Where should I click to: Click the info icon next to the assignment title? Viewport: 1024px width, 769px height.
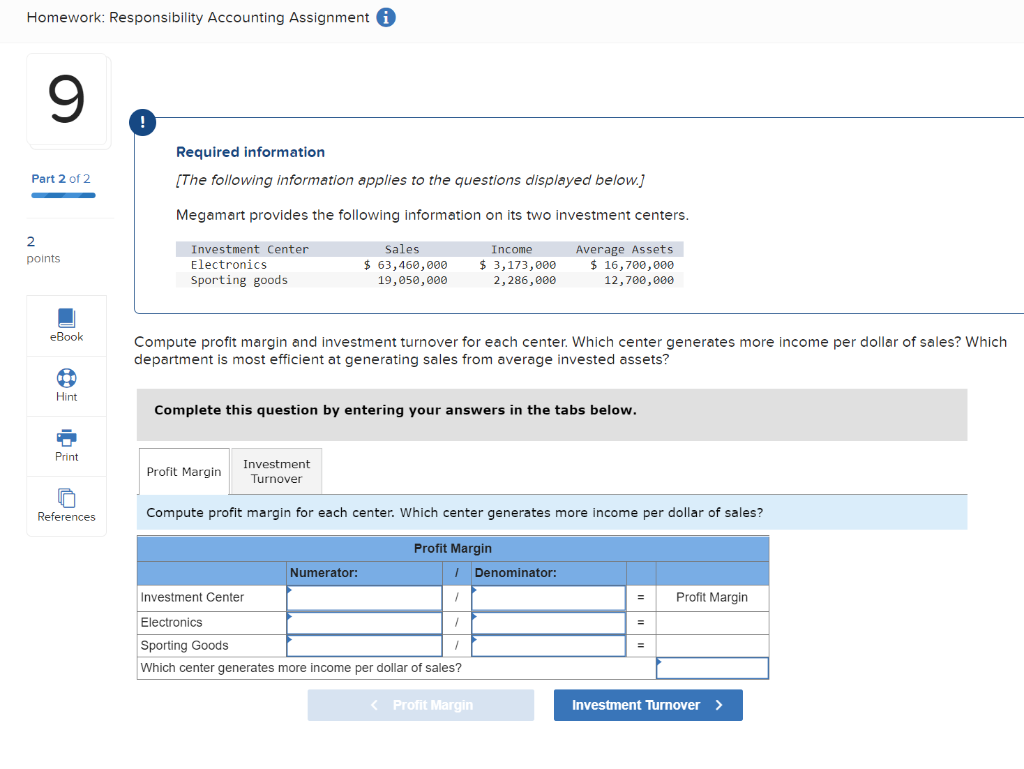click(x=385, y=17)
